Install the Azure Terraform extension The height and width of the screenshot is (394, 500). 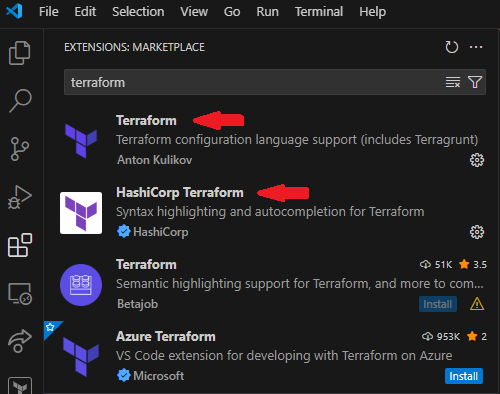pyautogui.click(x=464, y=376)
